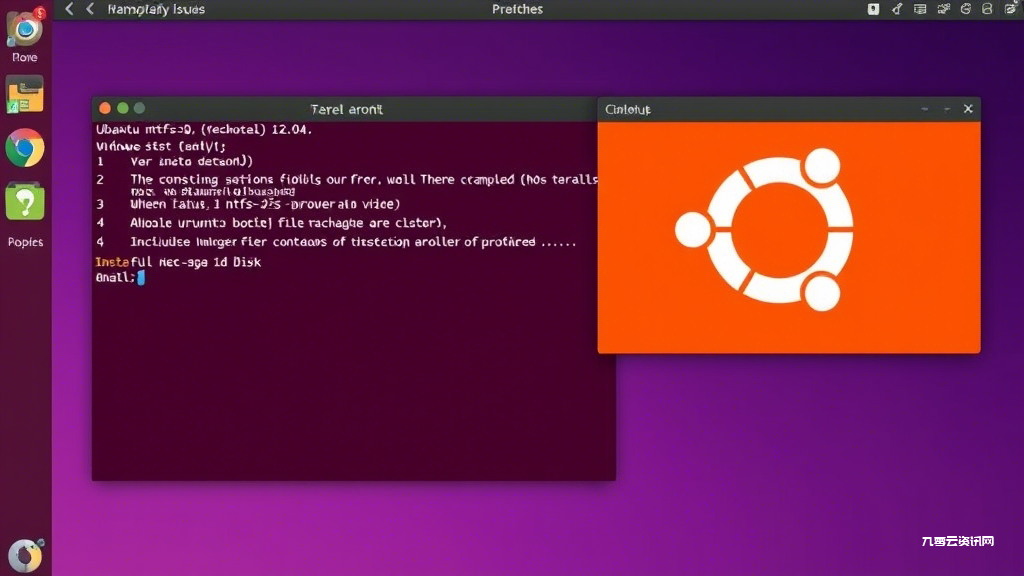Click the line 'Vidnwe stst (ealy(;'
1024x576 pixels.
pyautogui.click(x=161, y=146)
